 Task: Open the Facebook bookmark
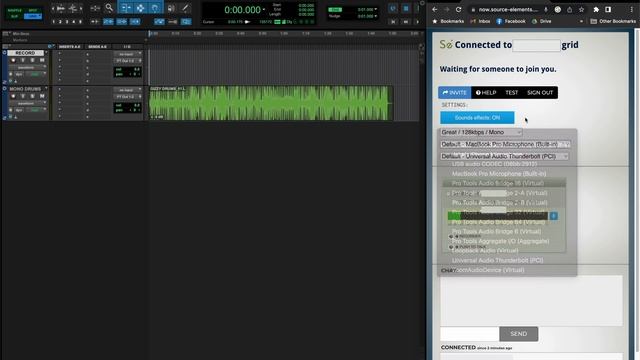(511, 21)
